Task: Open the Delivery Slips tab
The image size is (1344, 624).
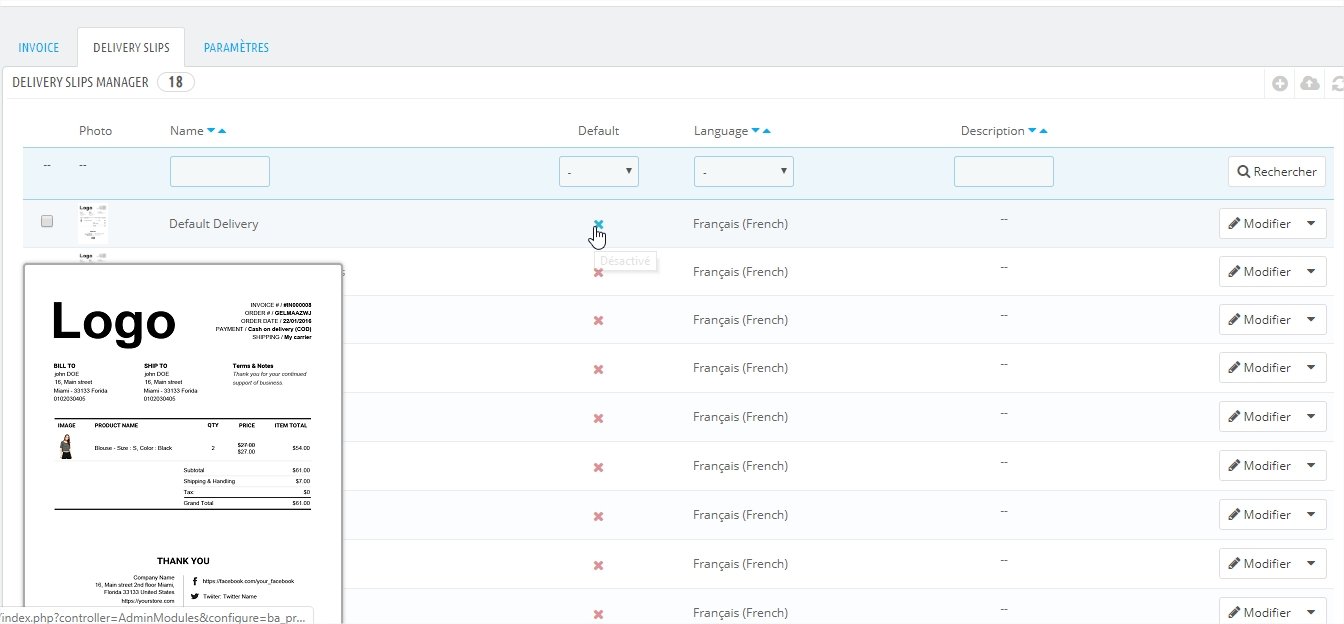Action: click(x=131, y=48)
